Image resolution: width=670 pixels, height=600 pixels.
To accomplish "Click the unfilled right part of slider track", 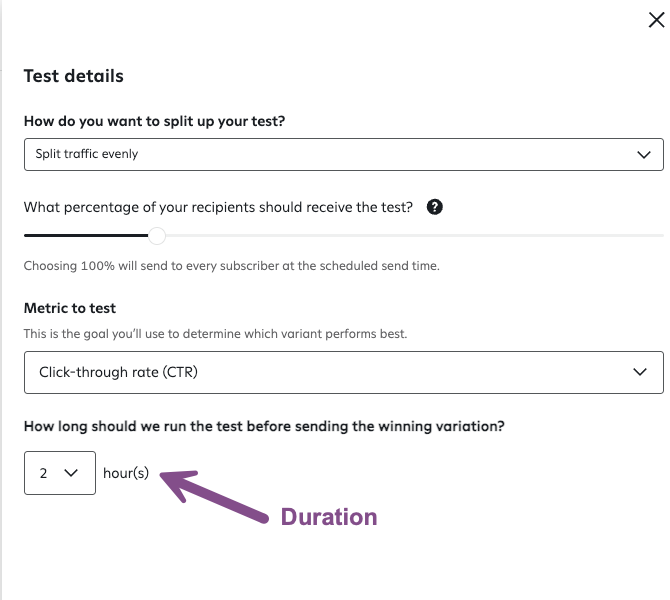I will coord(410,236).
